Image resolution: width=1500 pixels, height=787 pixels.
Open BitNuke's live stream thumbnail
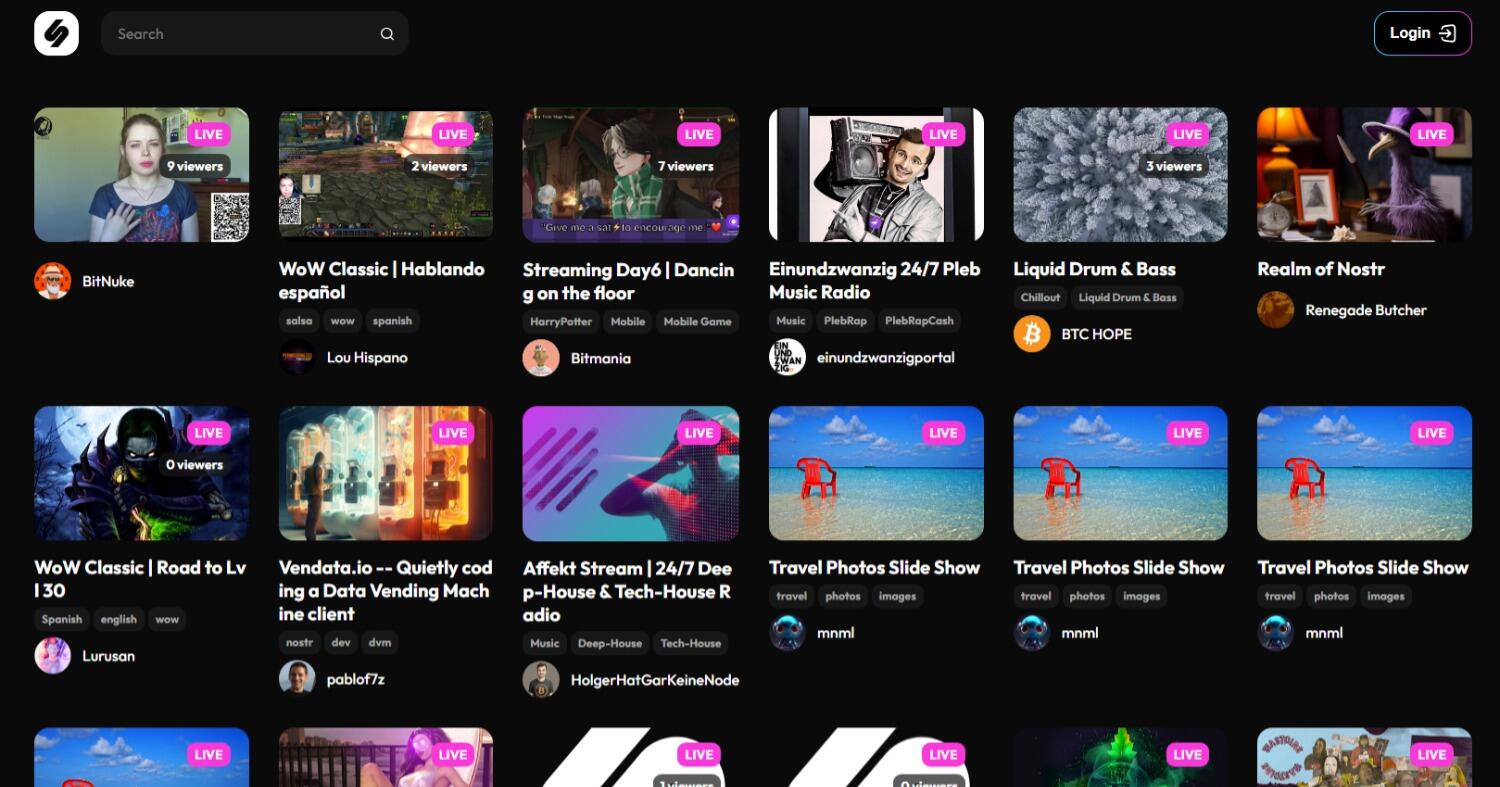(141, 175)
